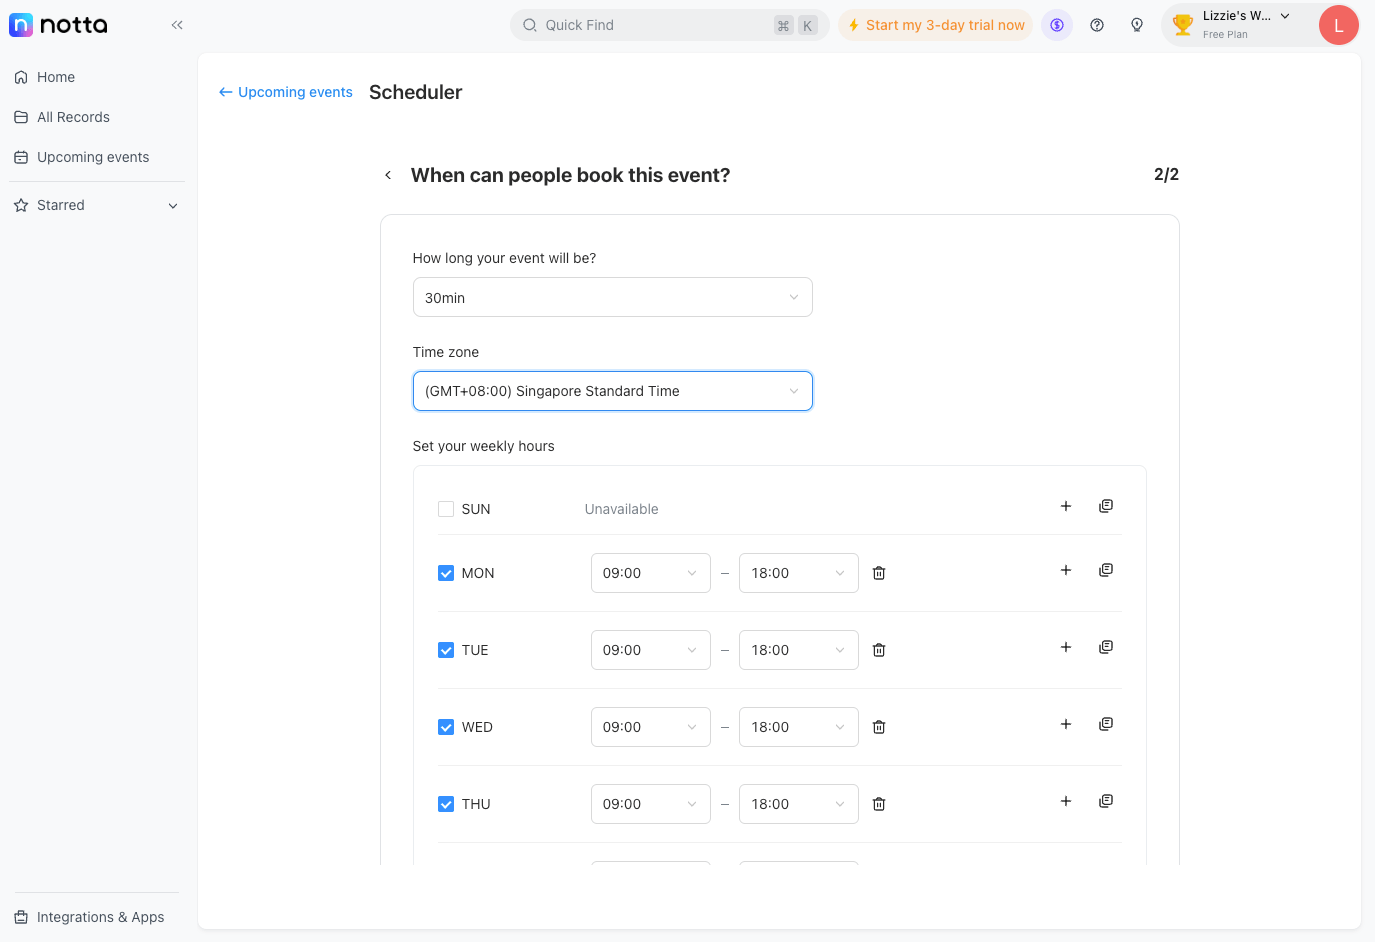Copy Wednesday hours to other days

coord(1106,724)
